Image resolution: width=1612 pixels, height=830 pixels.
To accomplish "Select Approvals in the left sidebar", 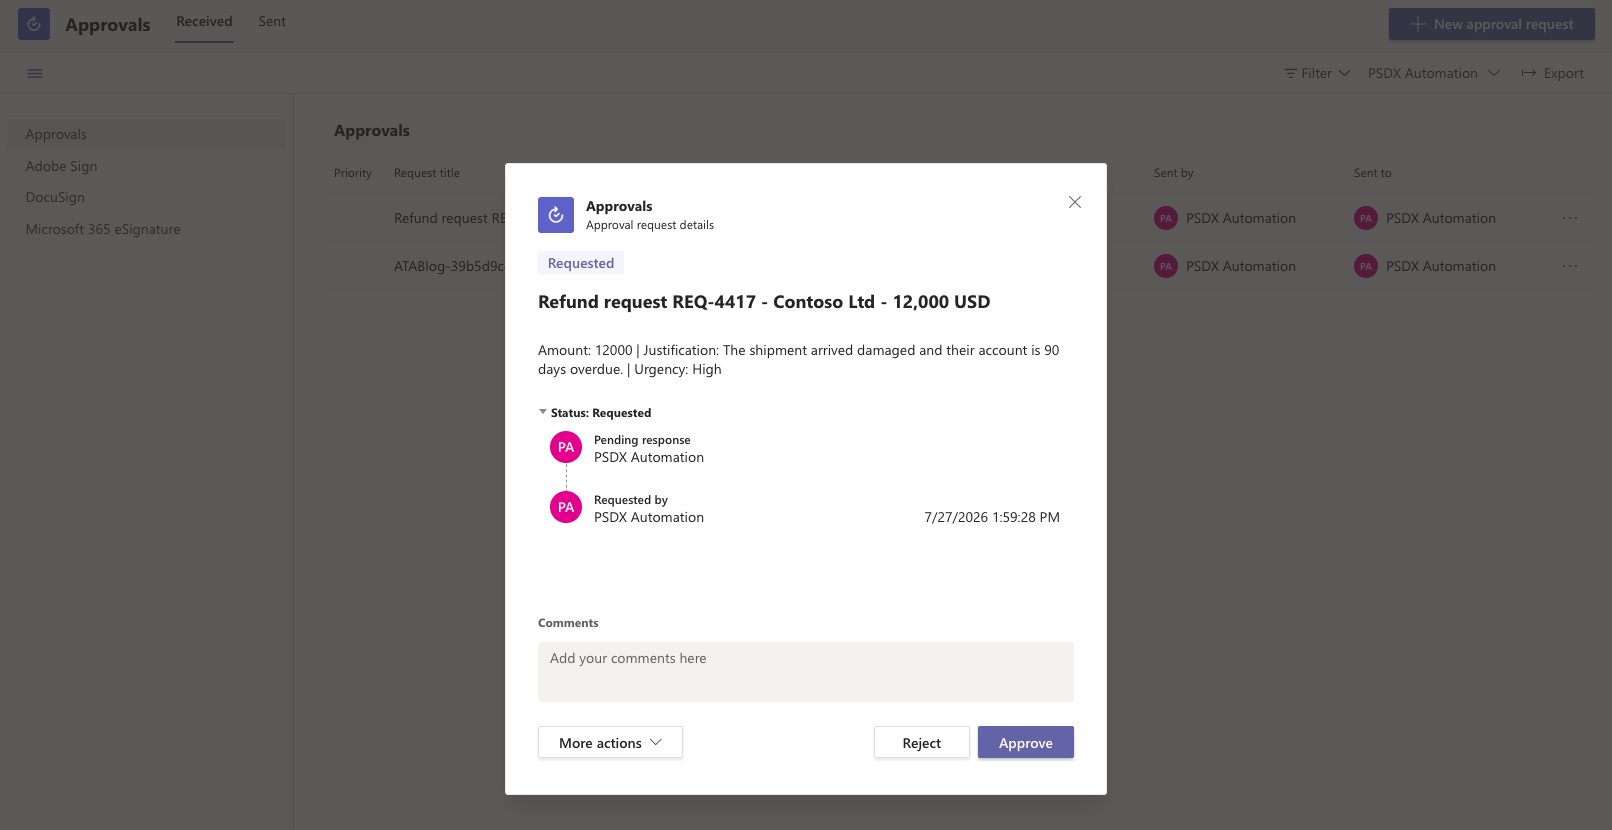I will [146, 134].
